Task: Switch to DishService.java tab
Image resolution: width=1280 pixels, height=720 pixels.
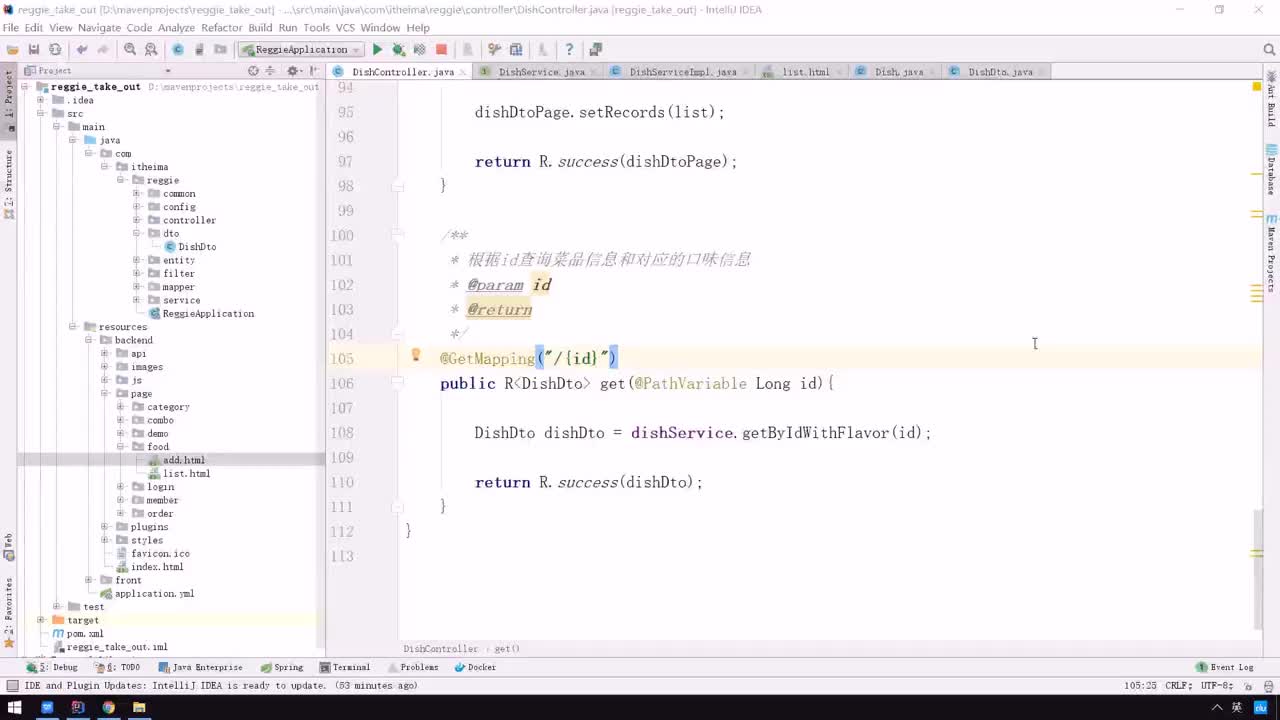Action: coord(541,72)
